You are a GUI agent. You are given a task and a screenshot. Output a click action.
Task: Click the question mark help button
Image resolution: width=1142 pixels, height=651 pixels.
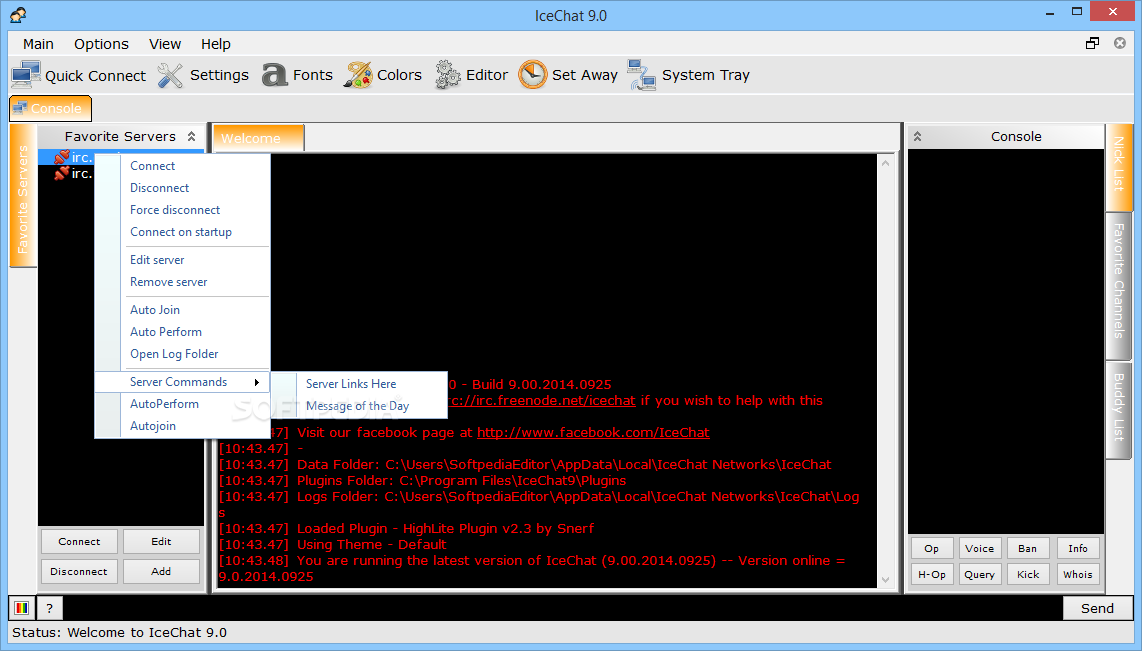[x=50, y=608]
